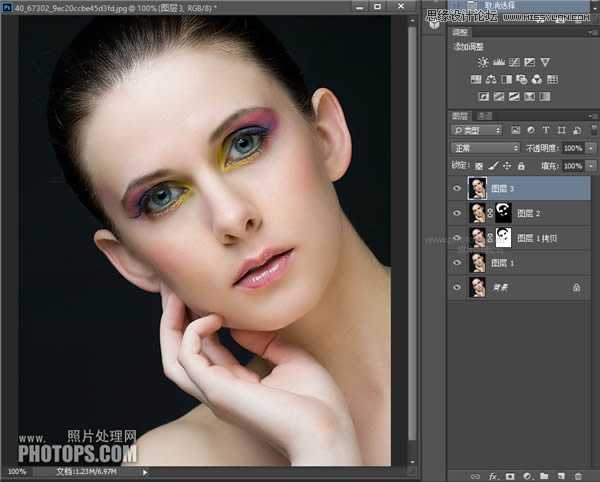Hide 图层 3 with its eye icon
Image resolution: width=600 pixels, height=482 pixels.
[x=458, y=187]
